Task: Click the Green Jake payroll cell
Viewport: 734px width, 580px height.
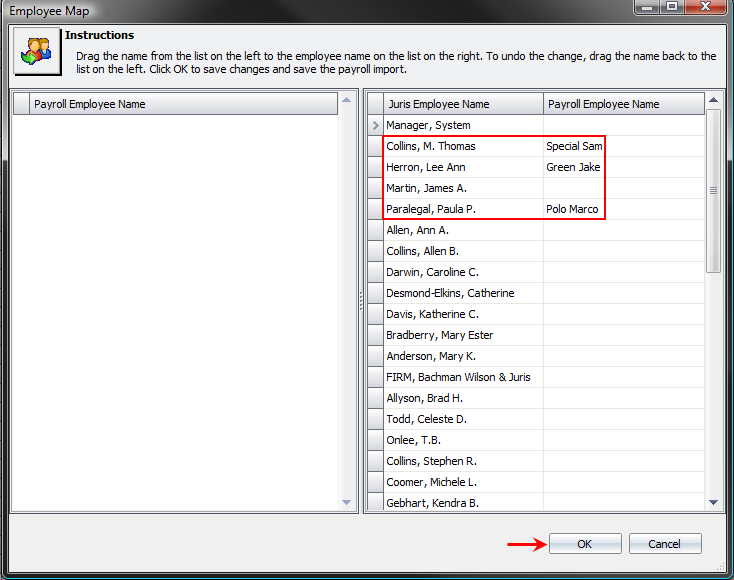Action: coord(573,167)
